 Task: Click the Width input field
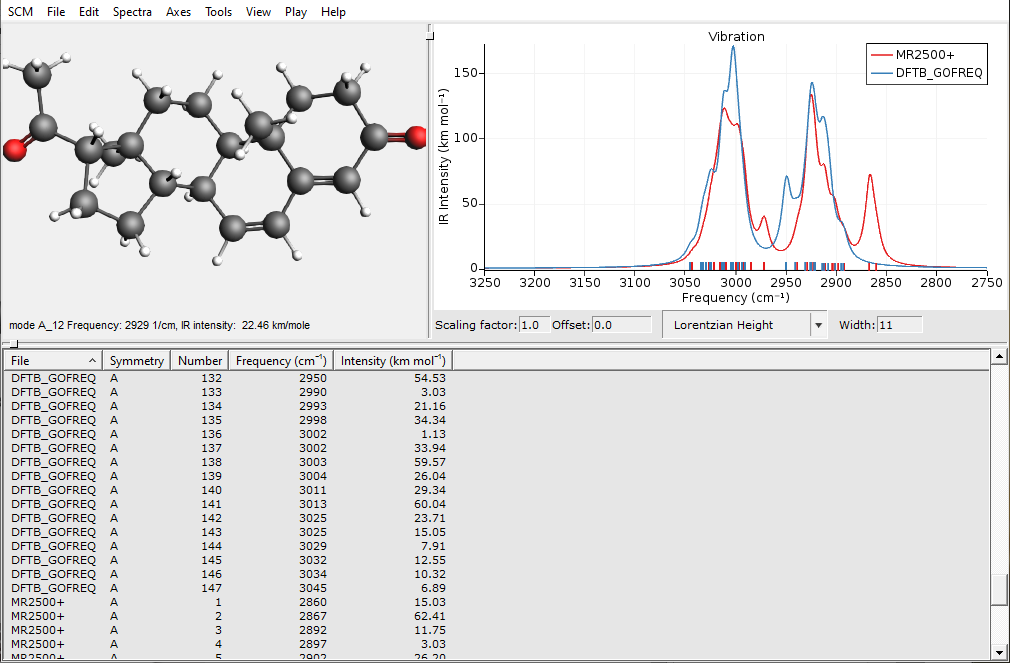(x=899, y=325)
